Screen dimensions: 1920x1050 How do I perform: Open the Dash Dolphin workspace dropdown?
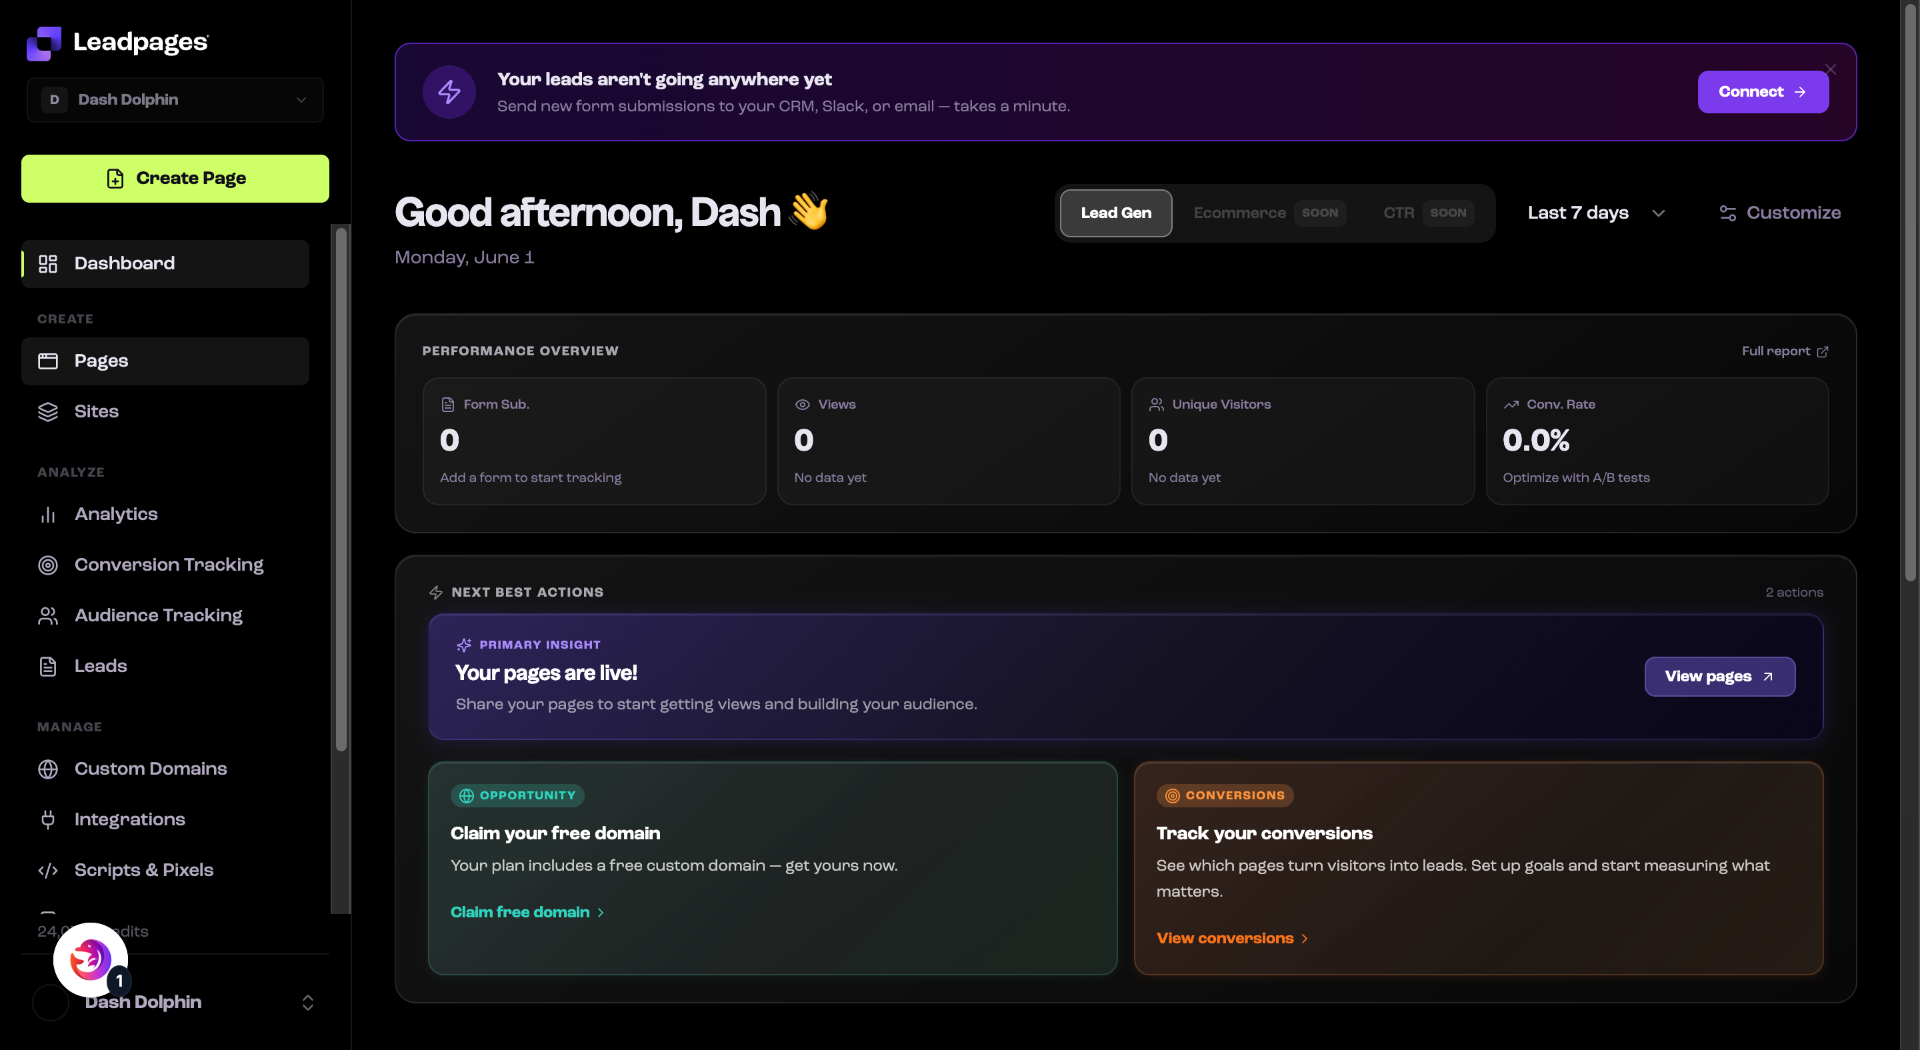click(x=175, y=100)
